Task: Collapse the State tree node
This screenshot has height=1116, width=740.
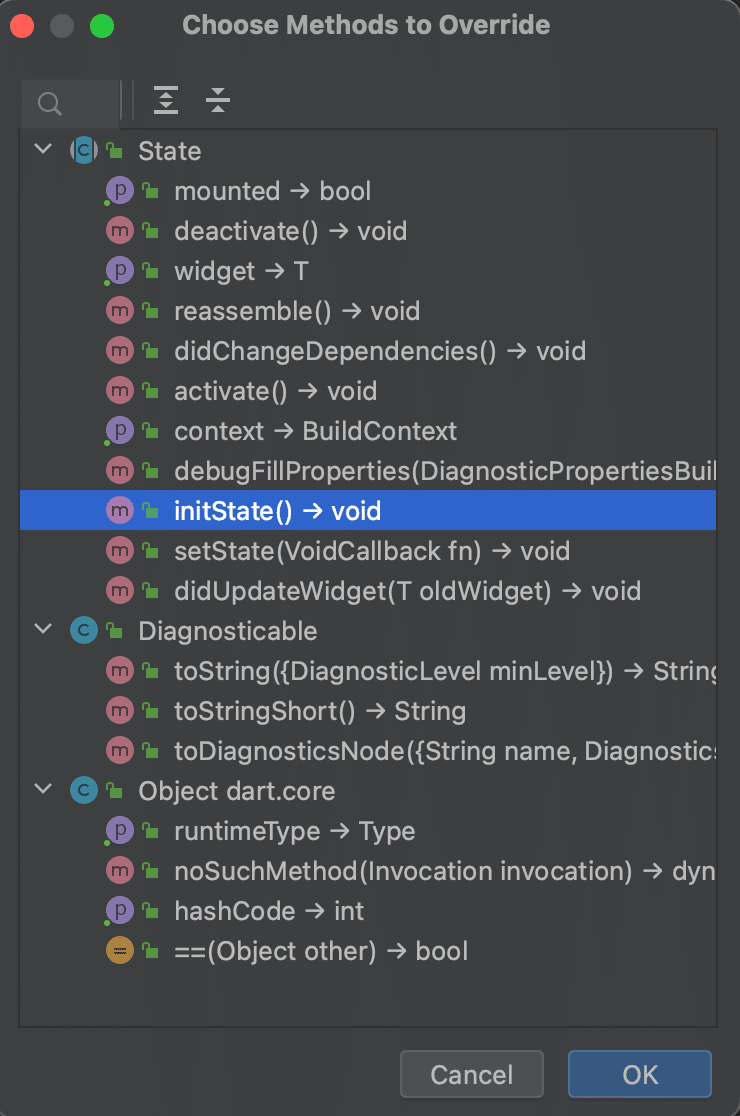Action: pyautogui.click(x=43, y=150)
